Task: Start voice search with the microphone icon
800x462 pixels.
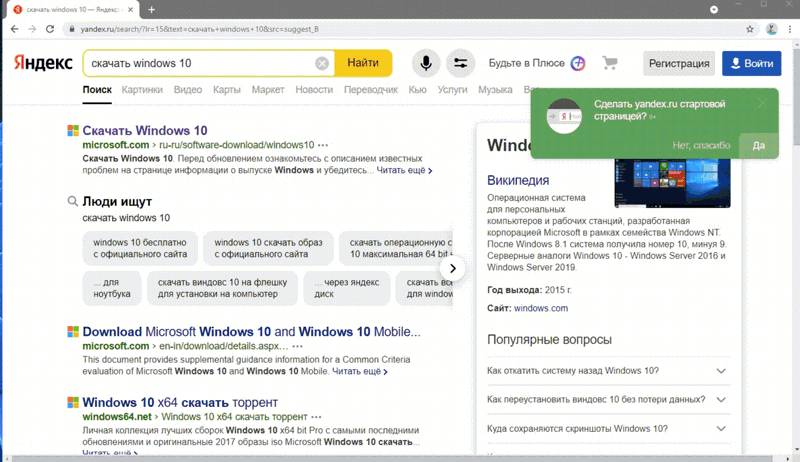Action: (x=426, y=63)
